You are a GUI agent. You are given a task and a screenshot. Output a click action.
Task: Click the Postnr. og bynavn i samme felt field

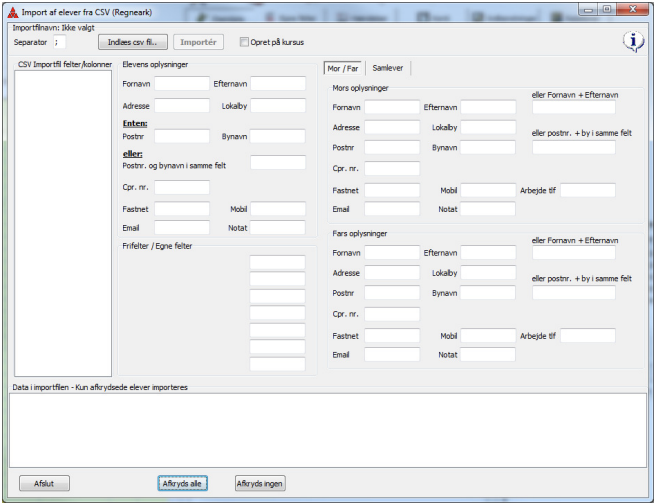278,163
